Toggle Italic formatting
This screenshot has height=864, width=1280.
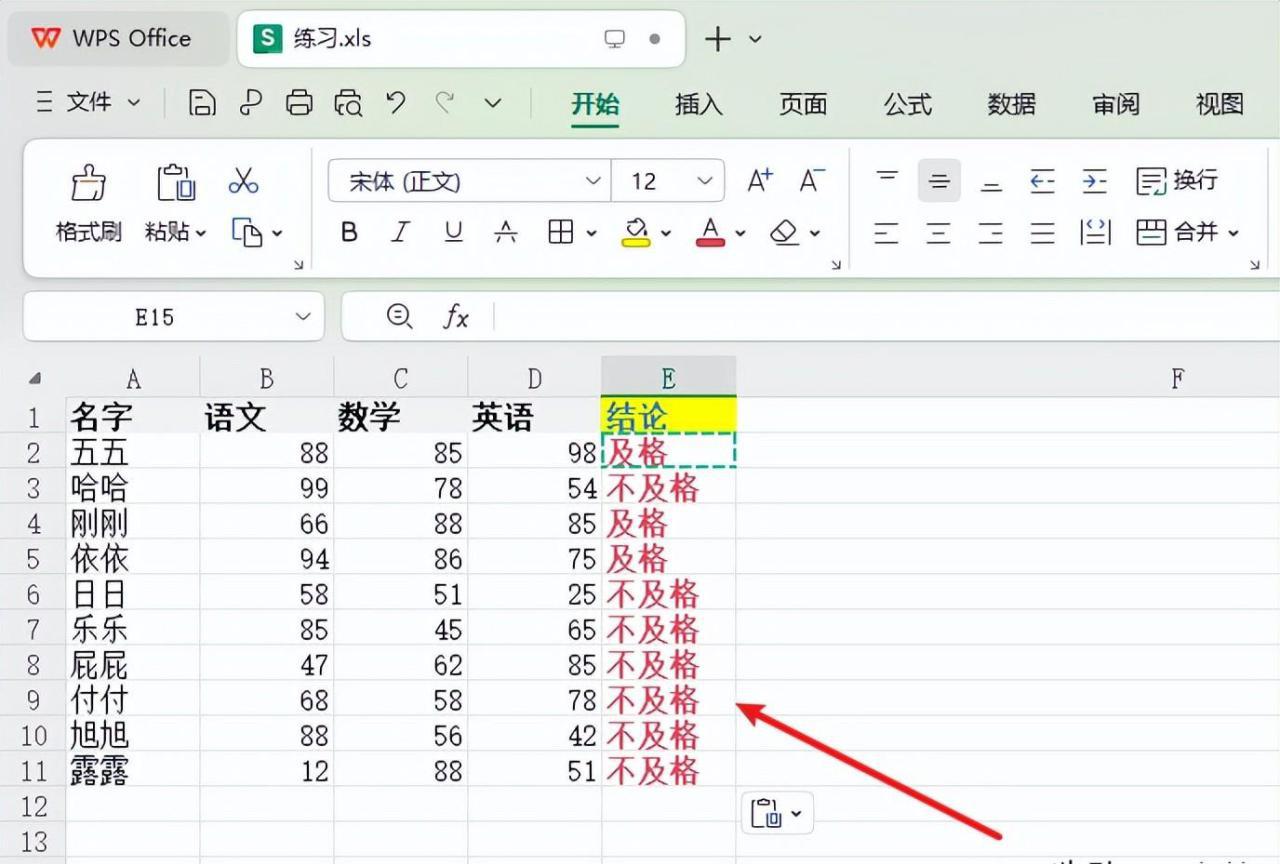(401, 233)
